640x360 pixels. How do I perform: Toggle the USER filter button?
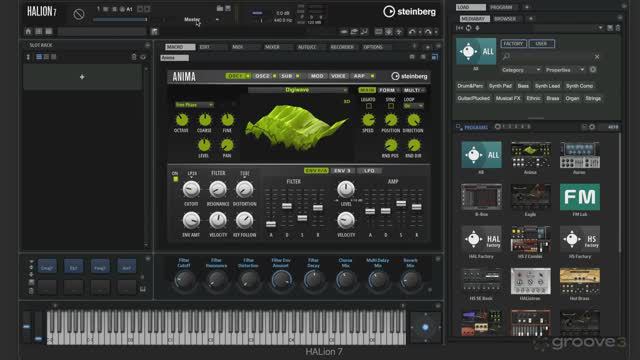click(x=542, y=44)
